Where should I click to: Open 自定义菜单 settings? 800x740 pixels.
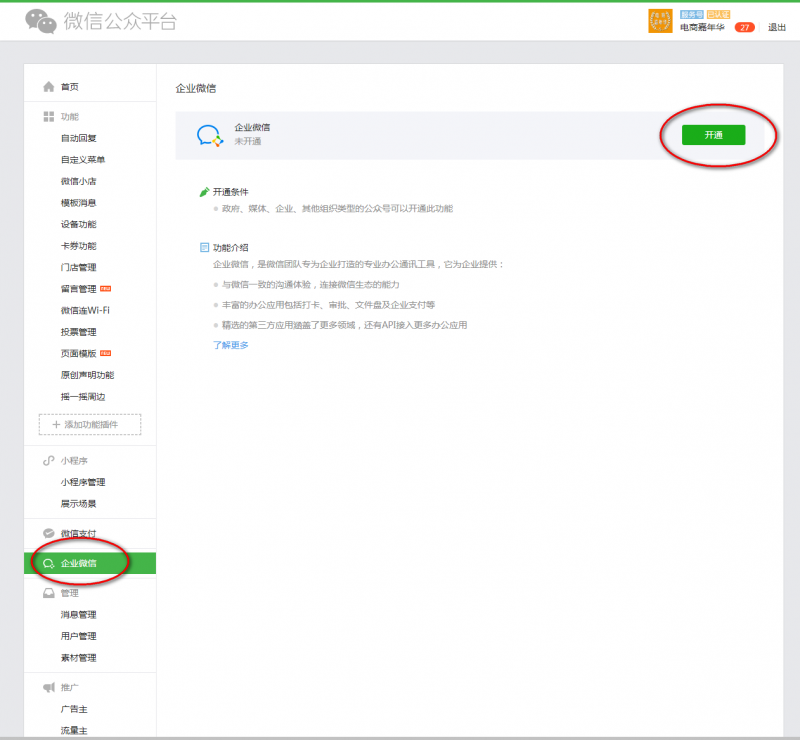pyautogui.click(x=83, y=160)
